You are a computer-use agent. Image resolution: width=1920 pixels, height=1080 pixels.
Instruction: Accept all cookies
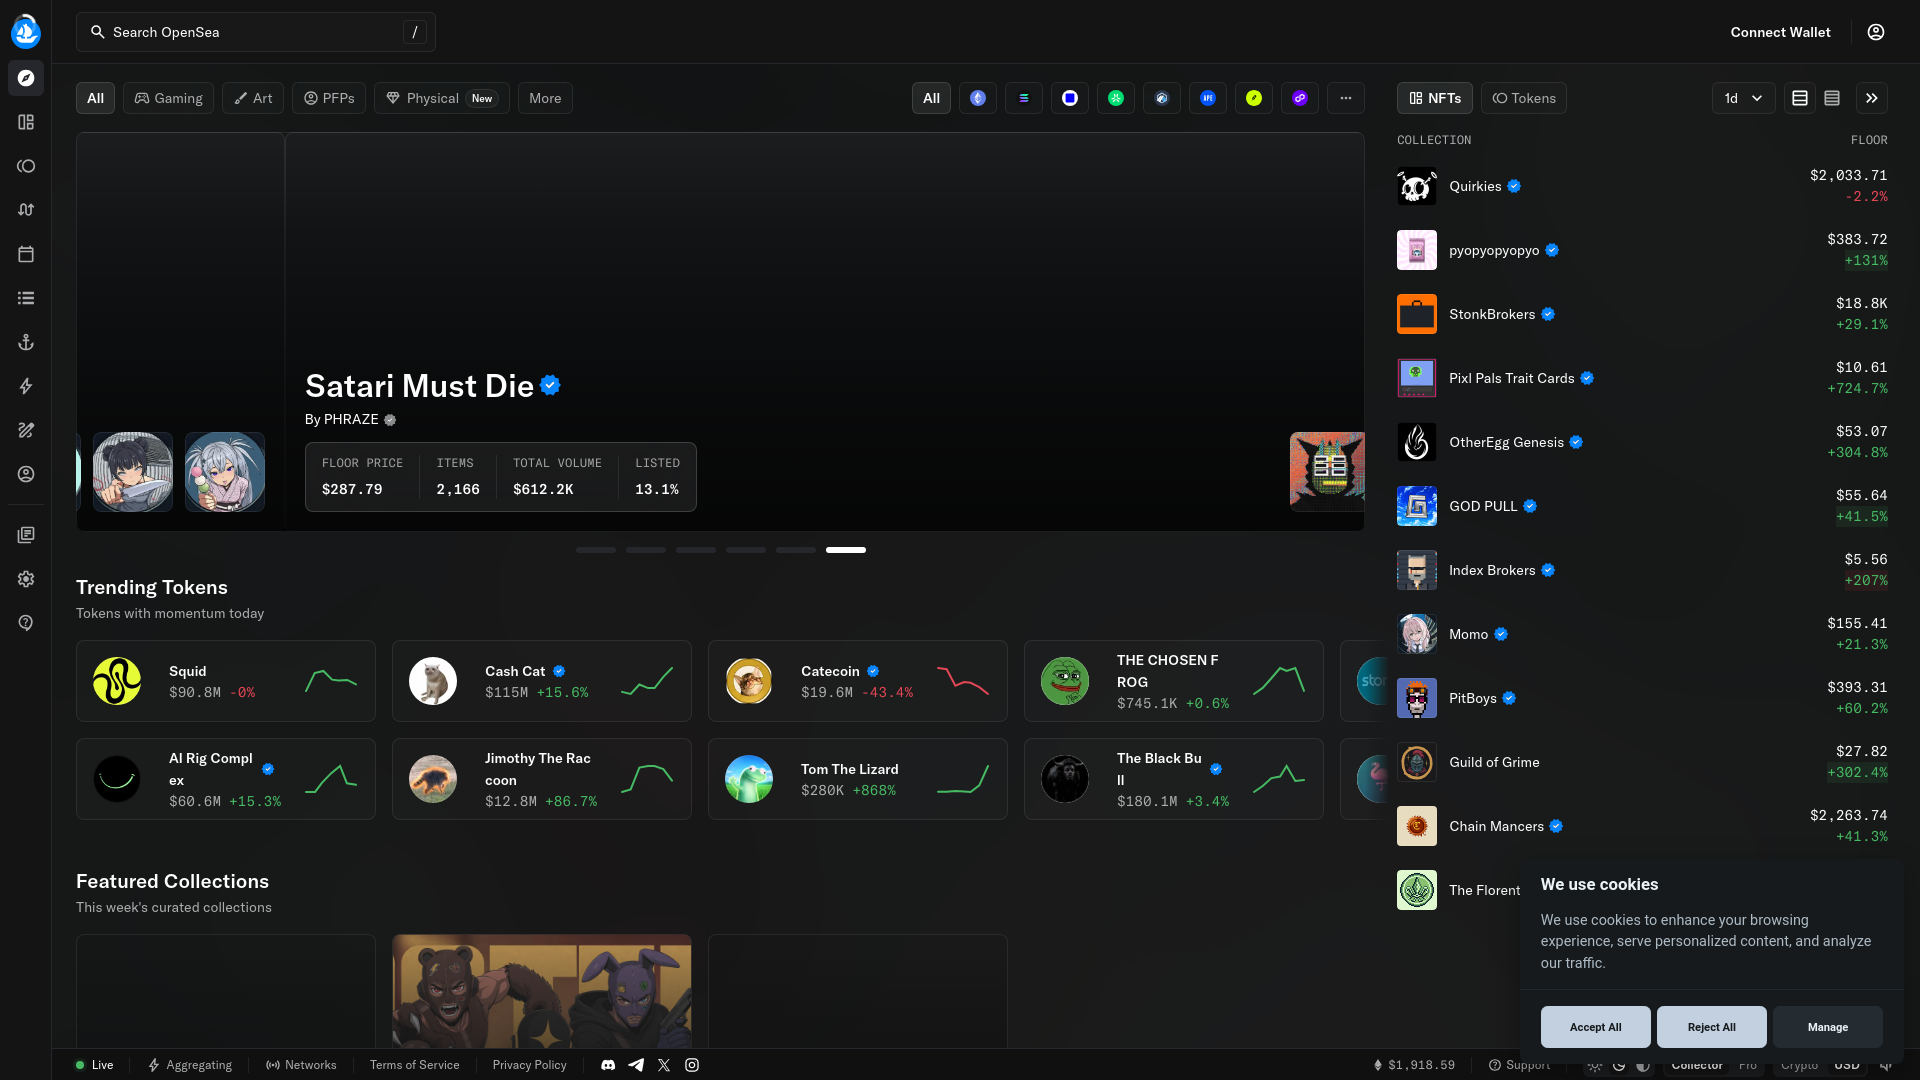click(x=1595, y=1027)
